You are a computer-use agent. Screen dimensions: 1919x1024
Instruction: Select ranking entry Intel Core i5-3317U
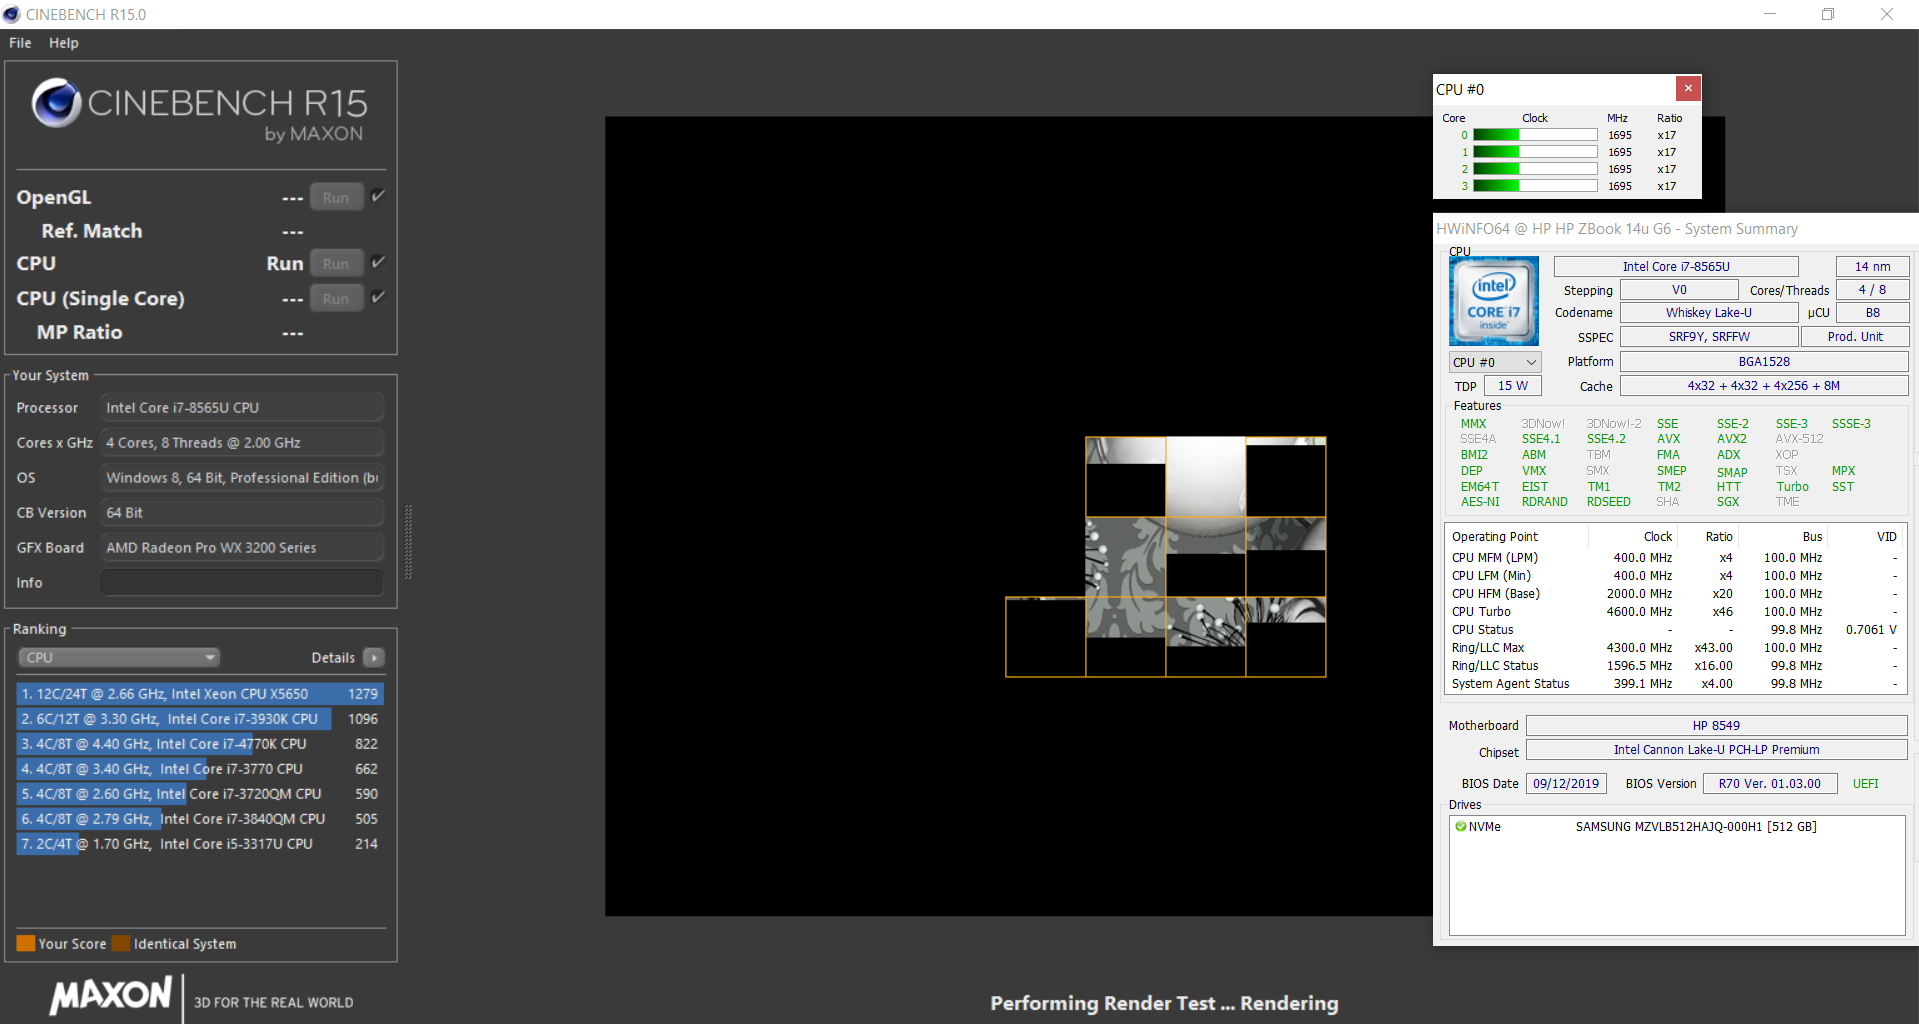200,843
